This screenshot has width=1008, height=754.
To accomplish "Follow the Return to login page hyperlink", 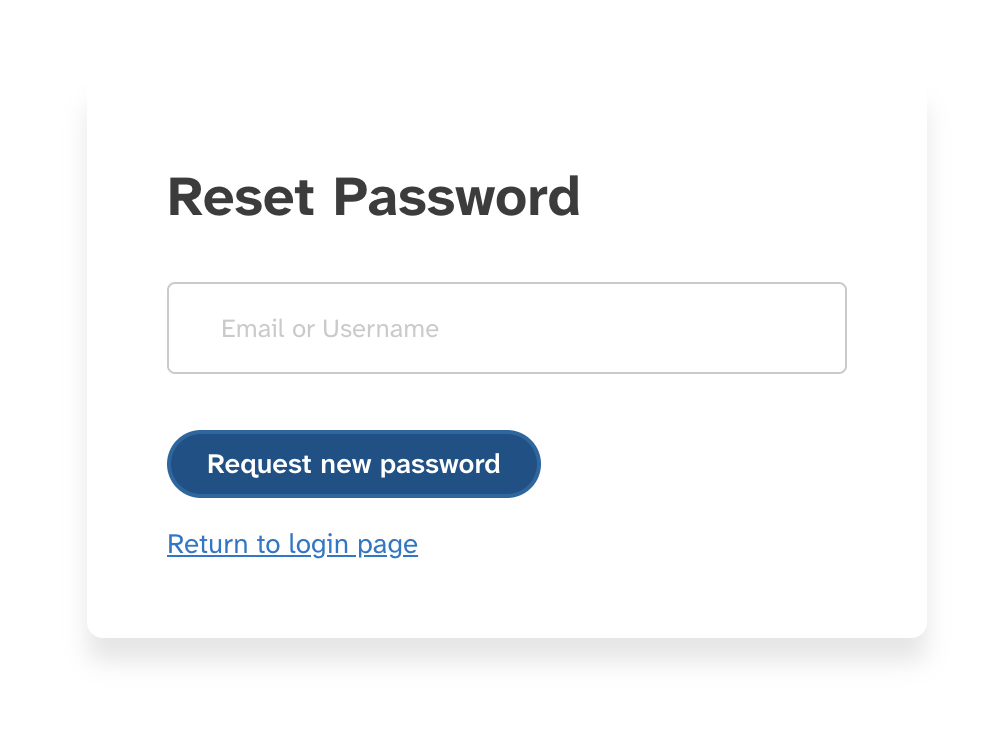I will point(292,544).
